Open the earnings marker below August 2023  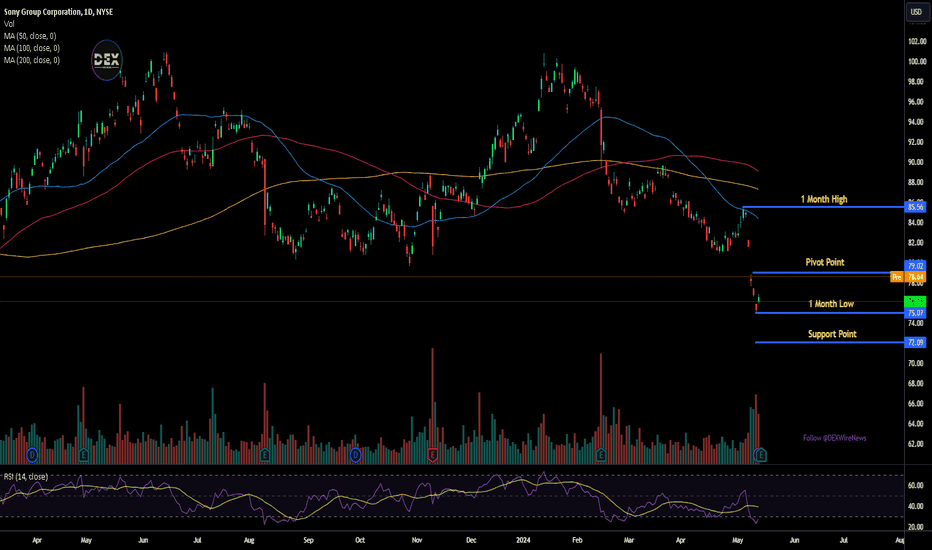265,456
